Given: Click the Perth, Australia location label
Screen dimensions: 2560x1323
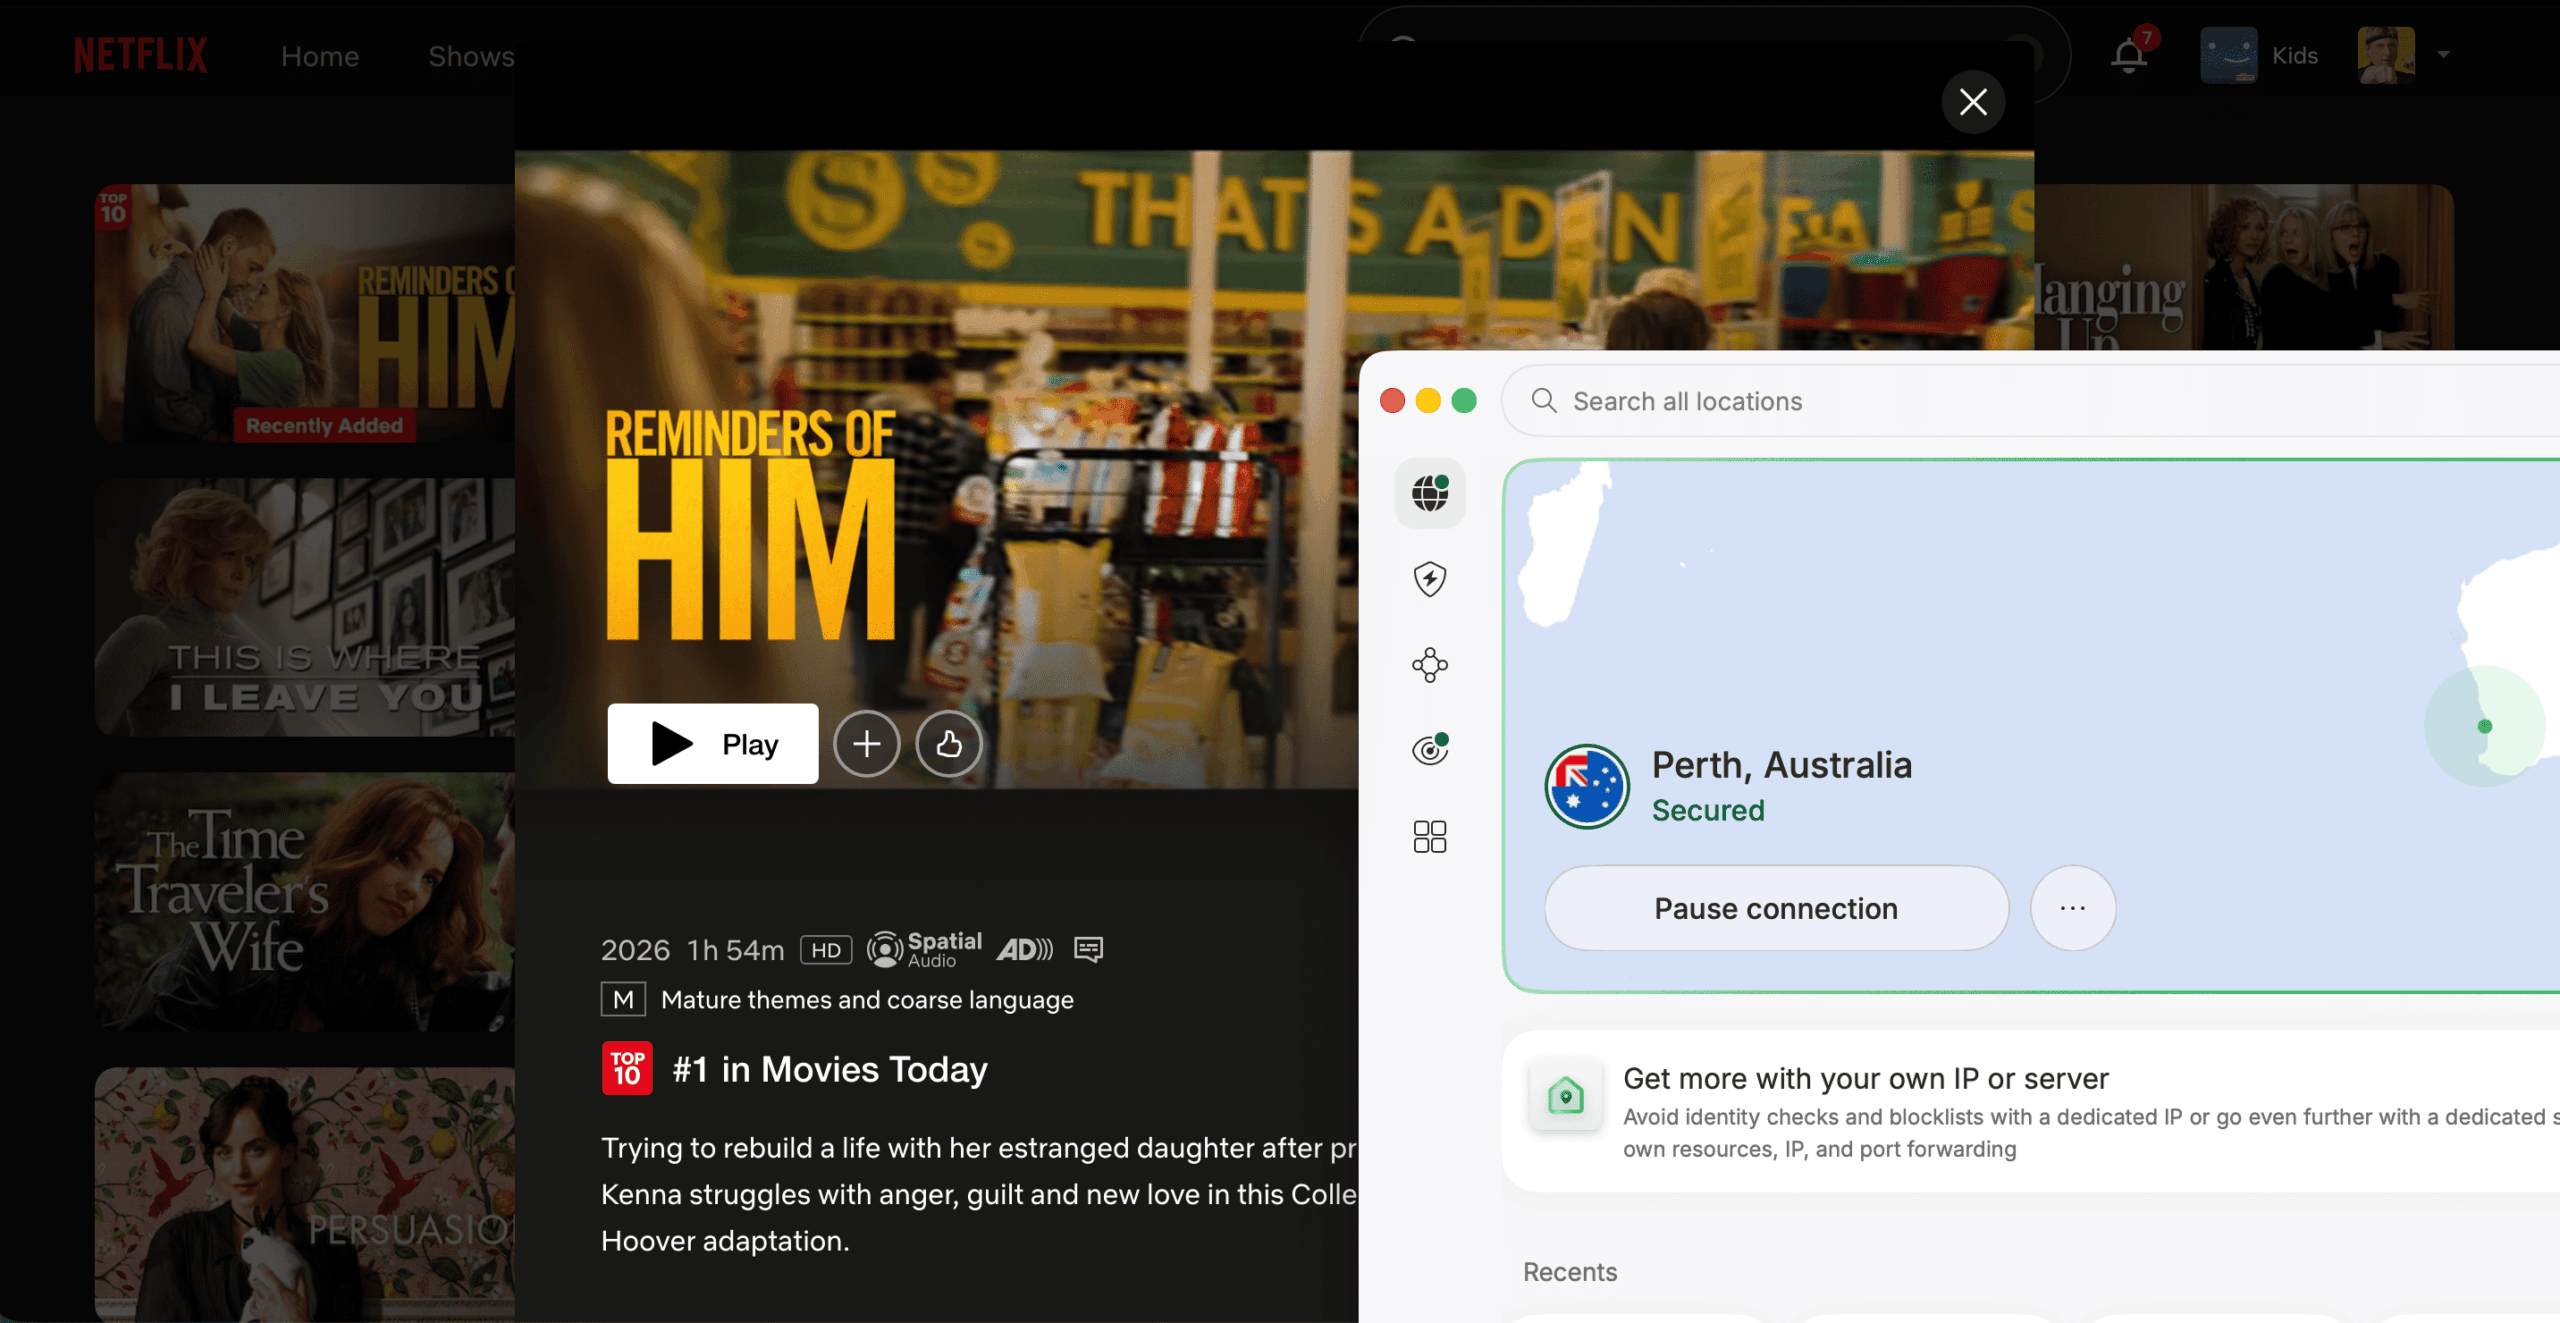Looking at the screenshot, I should (1782, 765).
